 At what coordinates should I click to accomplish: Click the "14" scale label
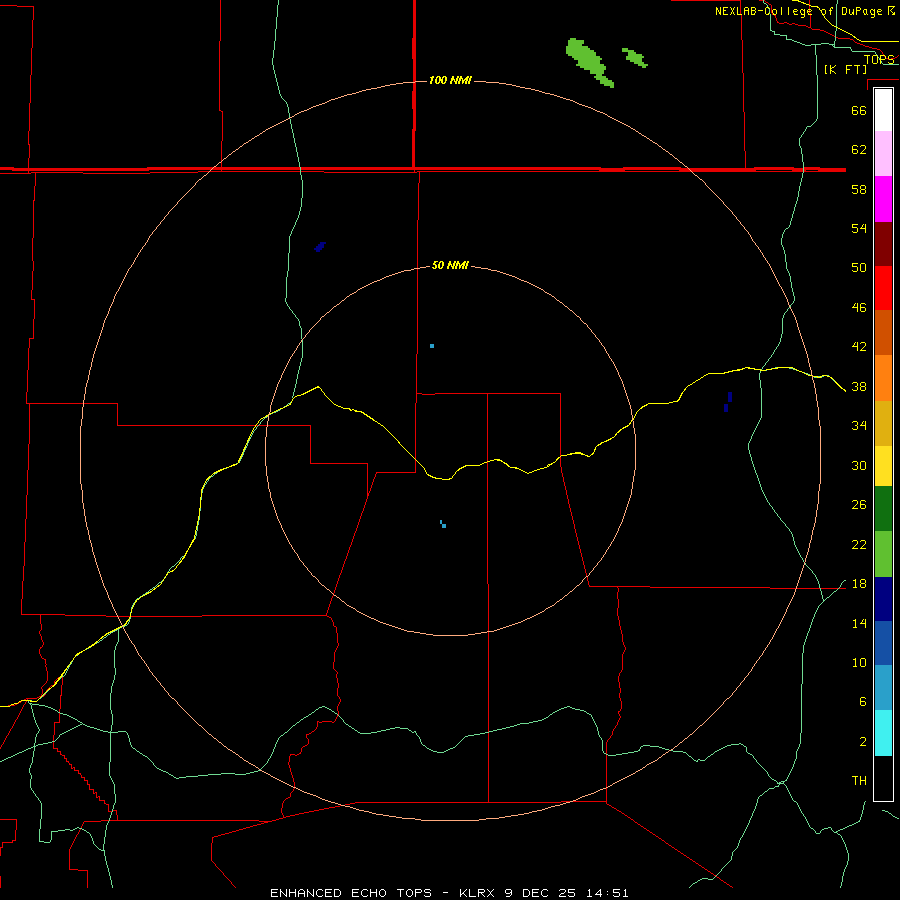[x=859, y=623]
